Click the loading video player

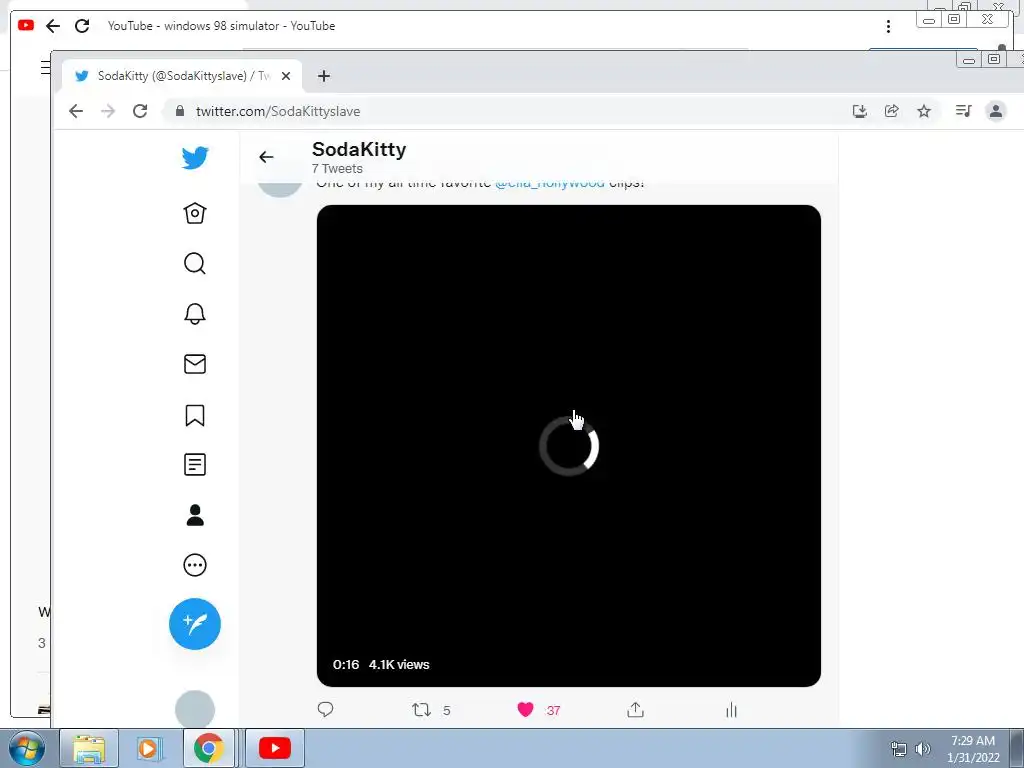coord(569,445)
